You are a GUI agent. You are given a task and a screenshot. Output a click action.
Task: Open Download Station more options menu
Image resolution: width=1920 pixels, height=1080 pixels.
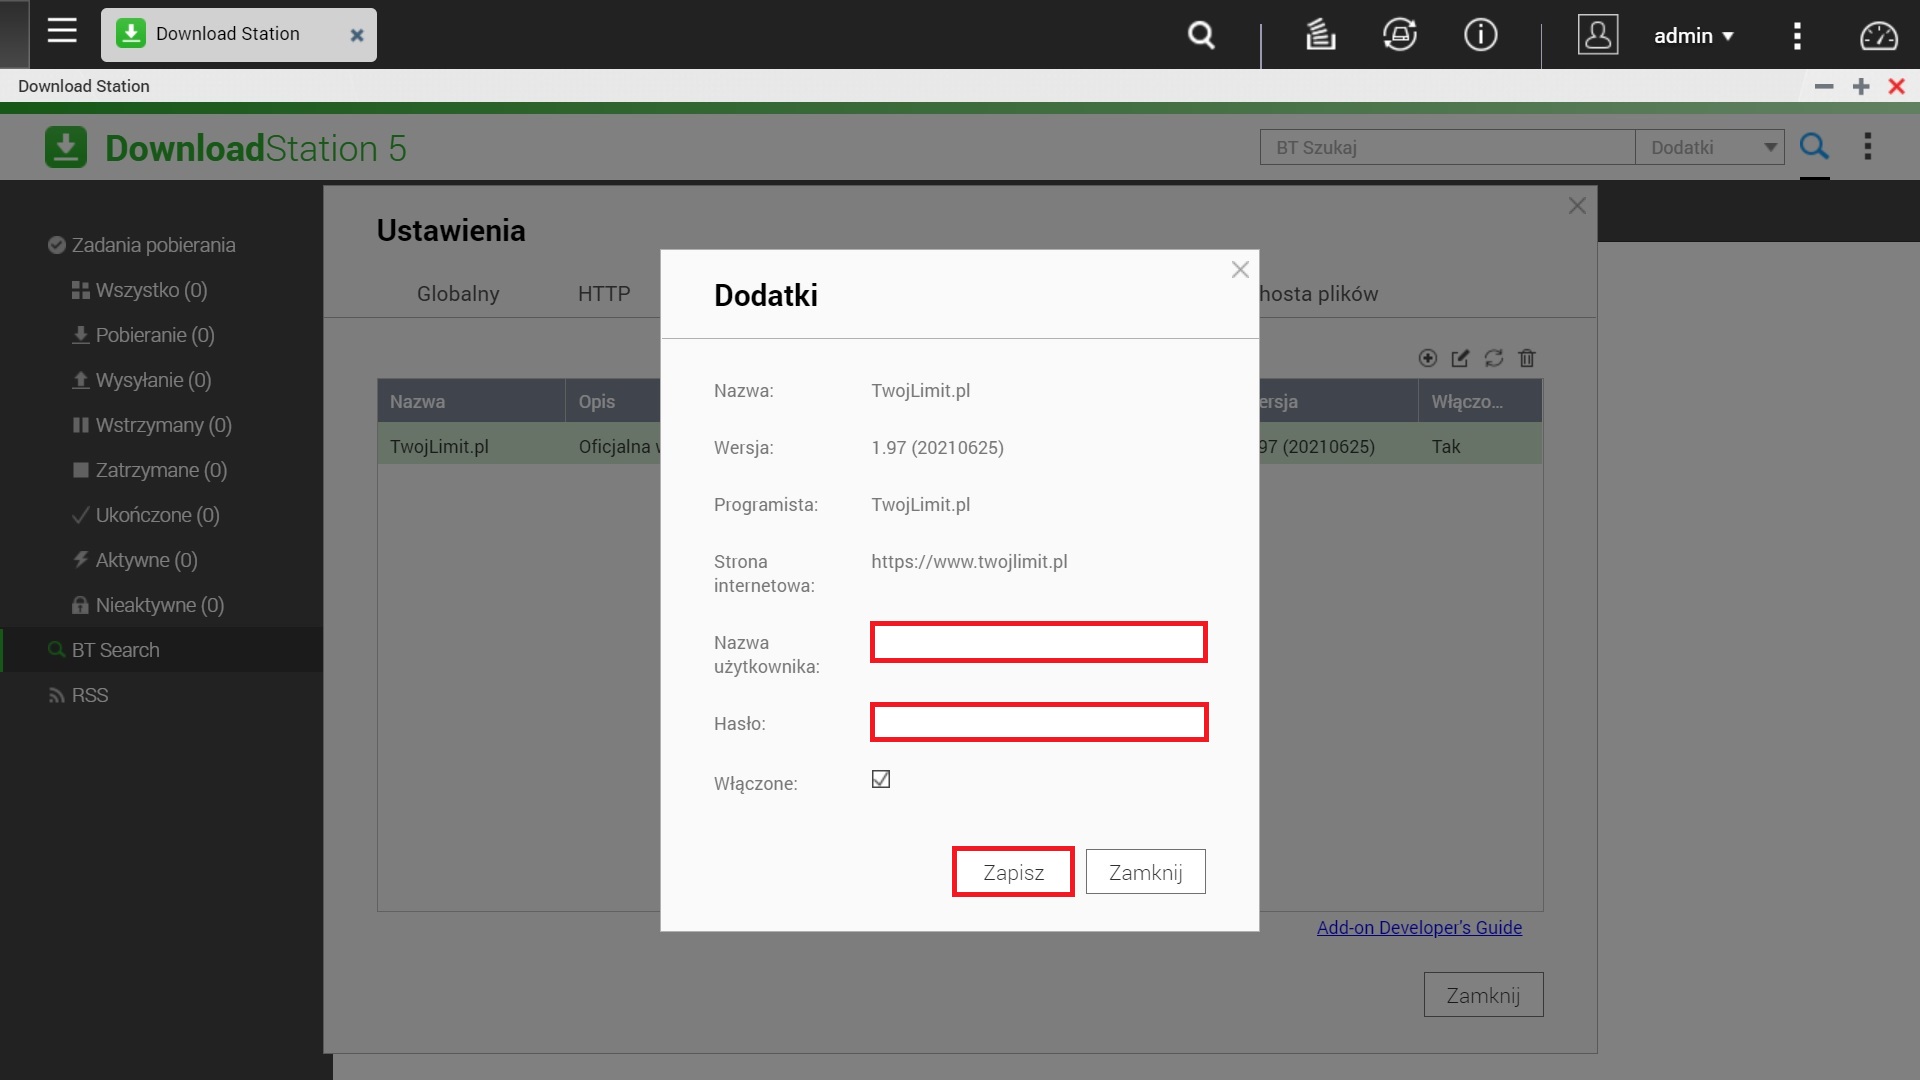coord(1867,147)
